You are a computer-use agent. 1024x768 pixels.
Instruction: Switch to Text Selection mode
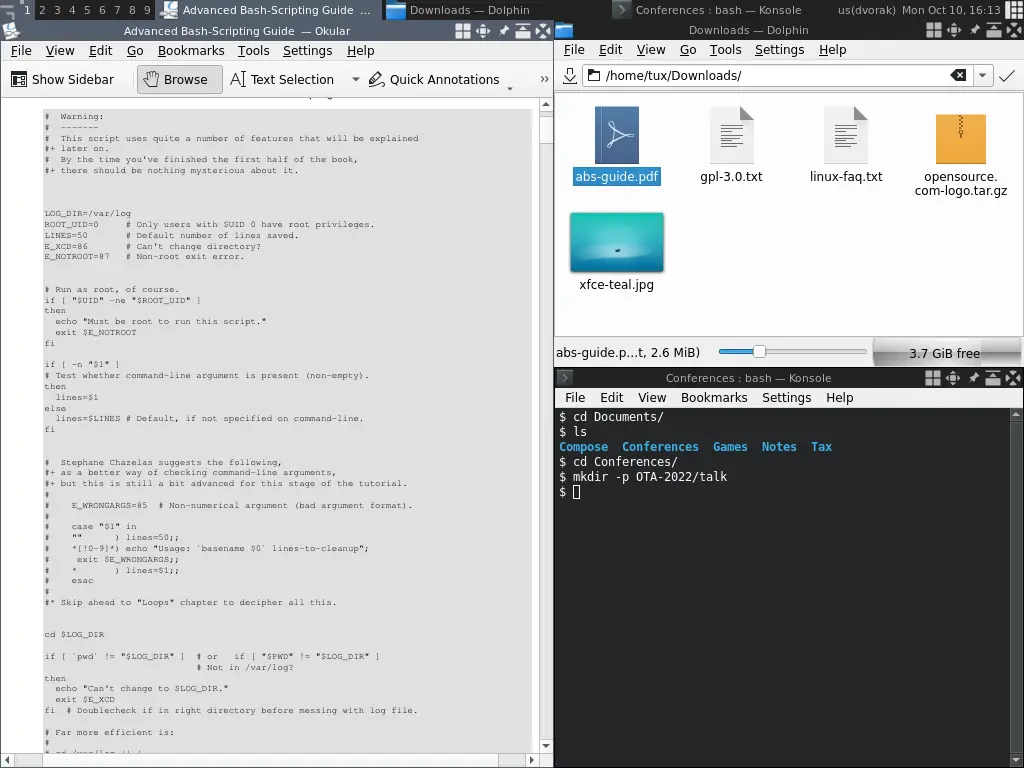pos(282,79)
